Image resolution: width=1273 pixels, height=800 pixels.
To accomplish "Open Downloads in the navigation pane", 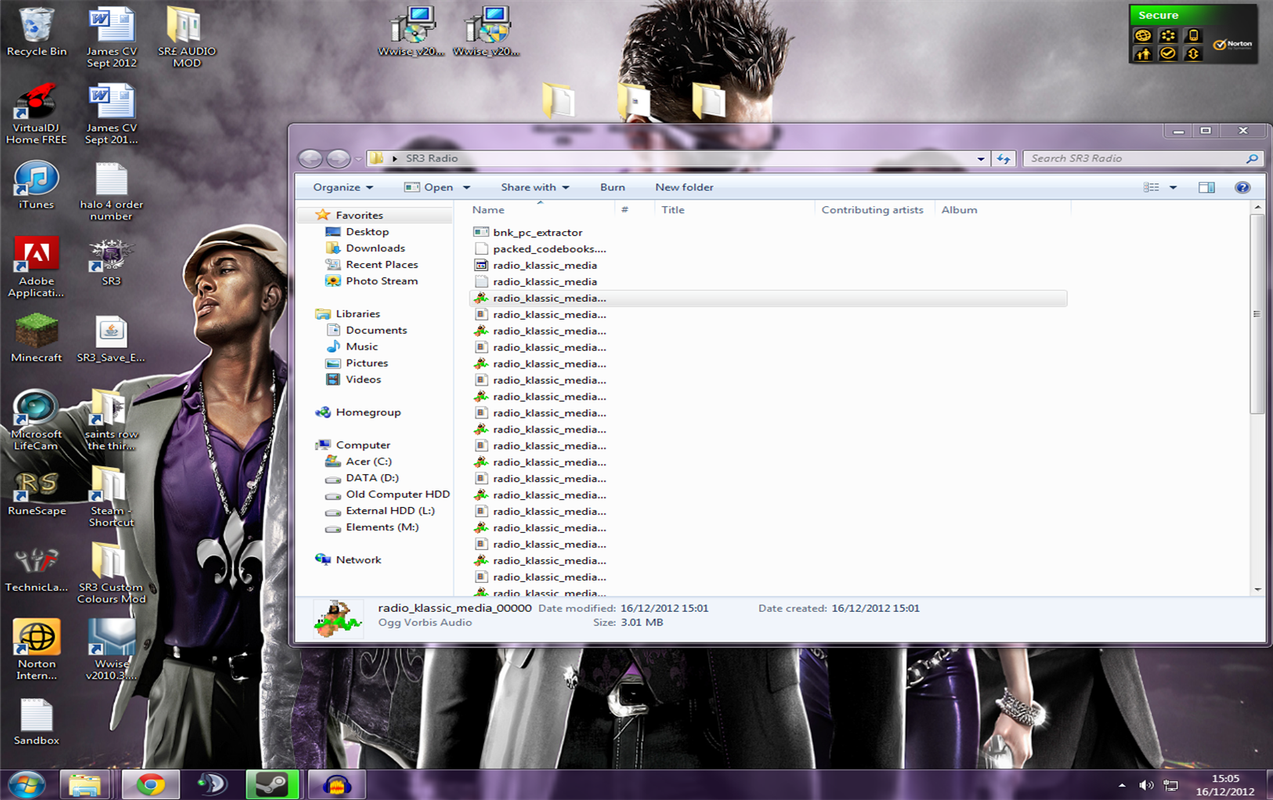I will coord(375,248).
